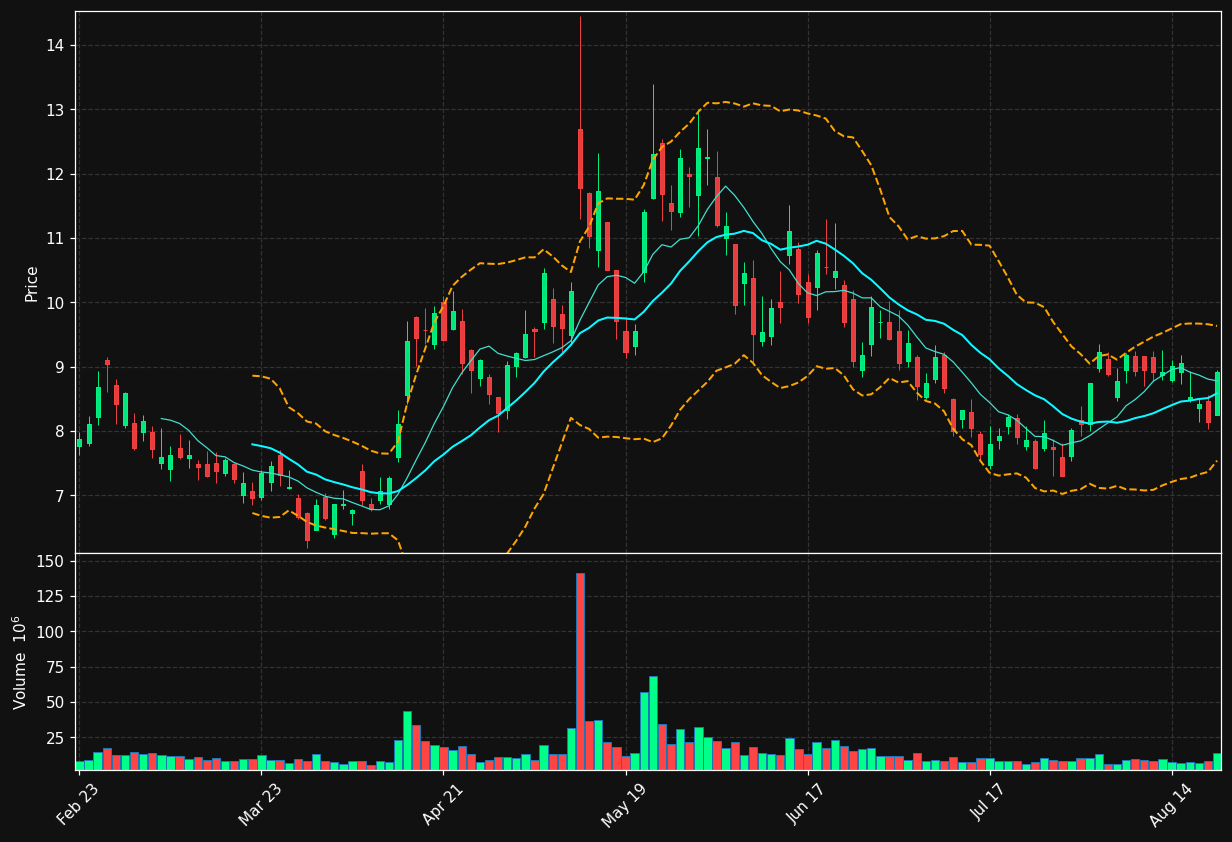Click the volume tick label "25"
Screen dimensions: 1232x842
(54, 738)
